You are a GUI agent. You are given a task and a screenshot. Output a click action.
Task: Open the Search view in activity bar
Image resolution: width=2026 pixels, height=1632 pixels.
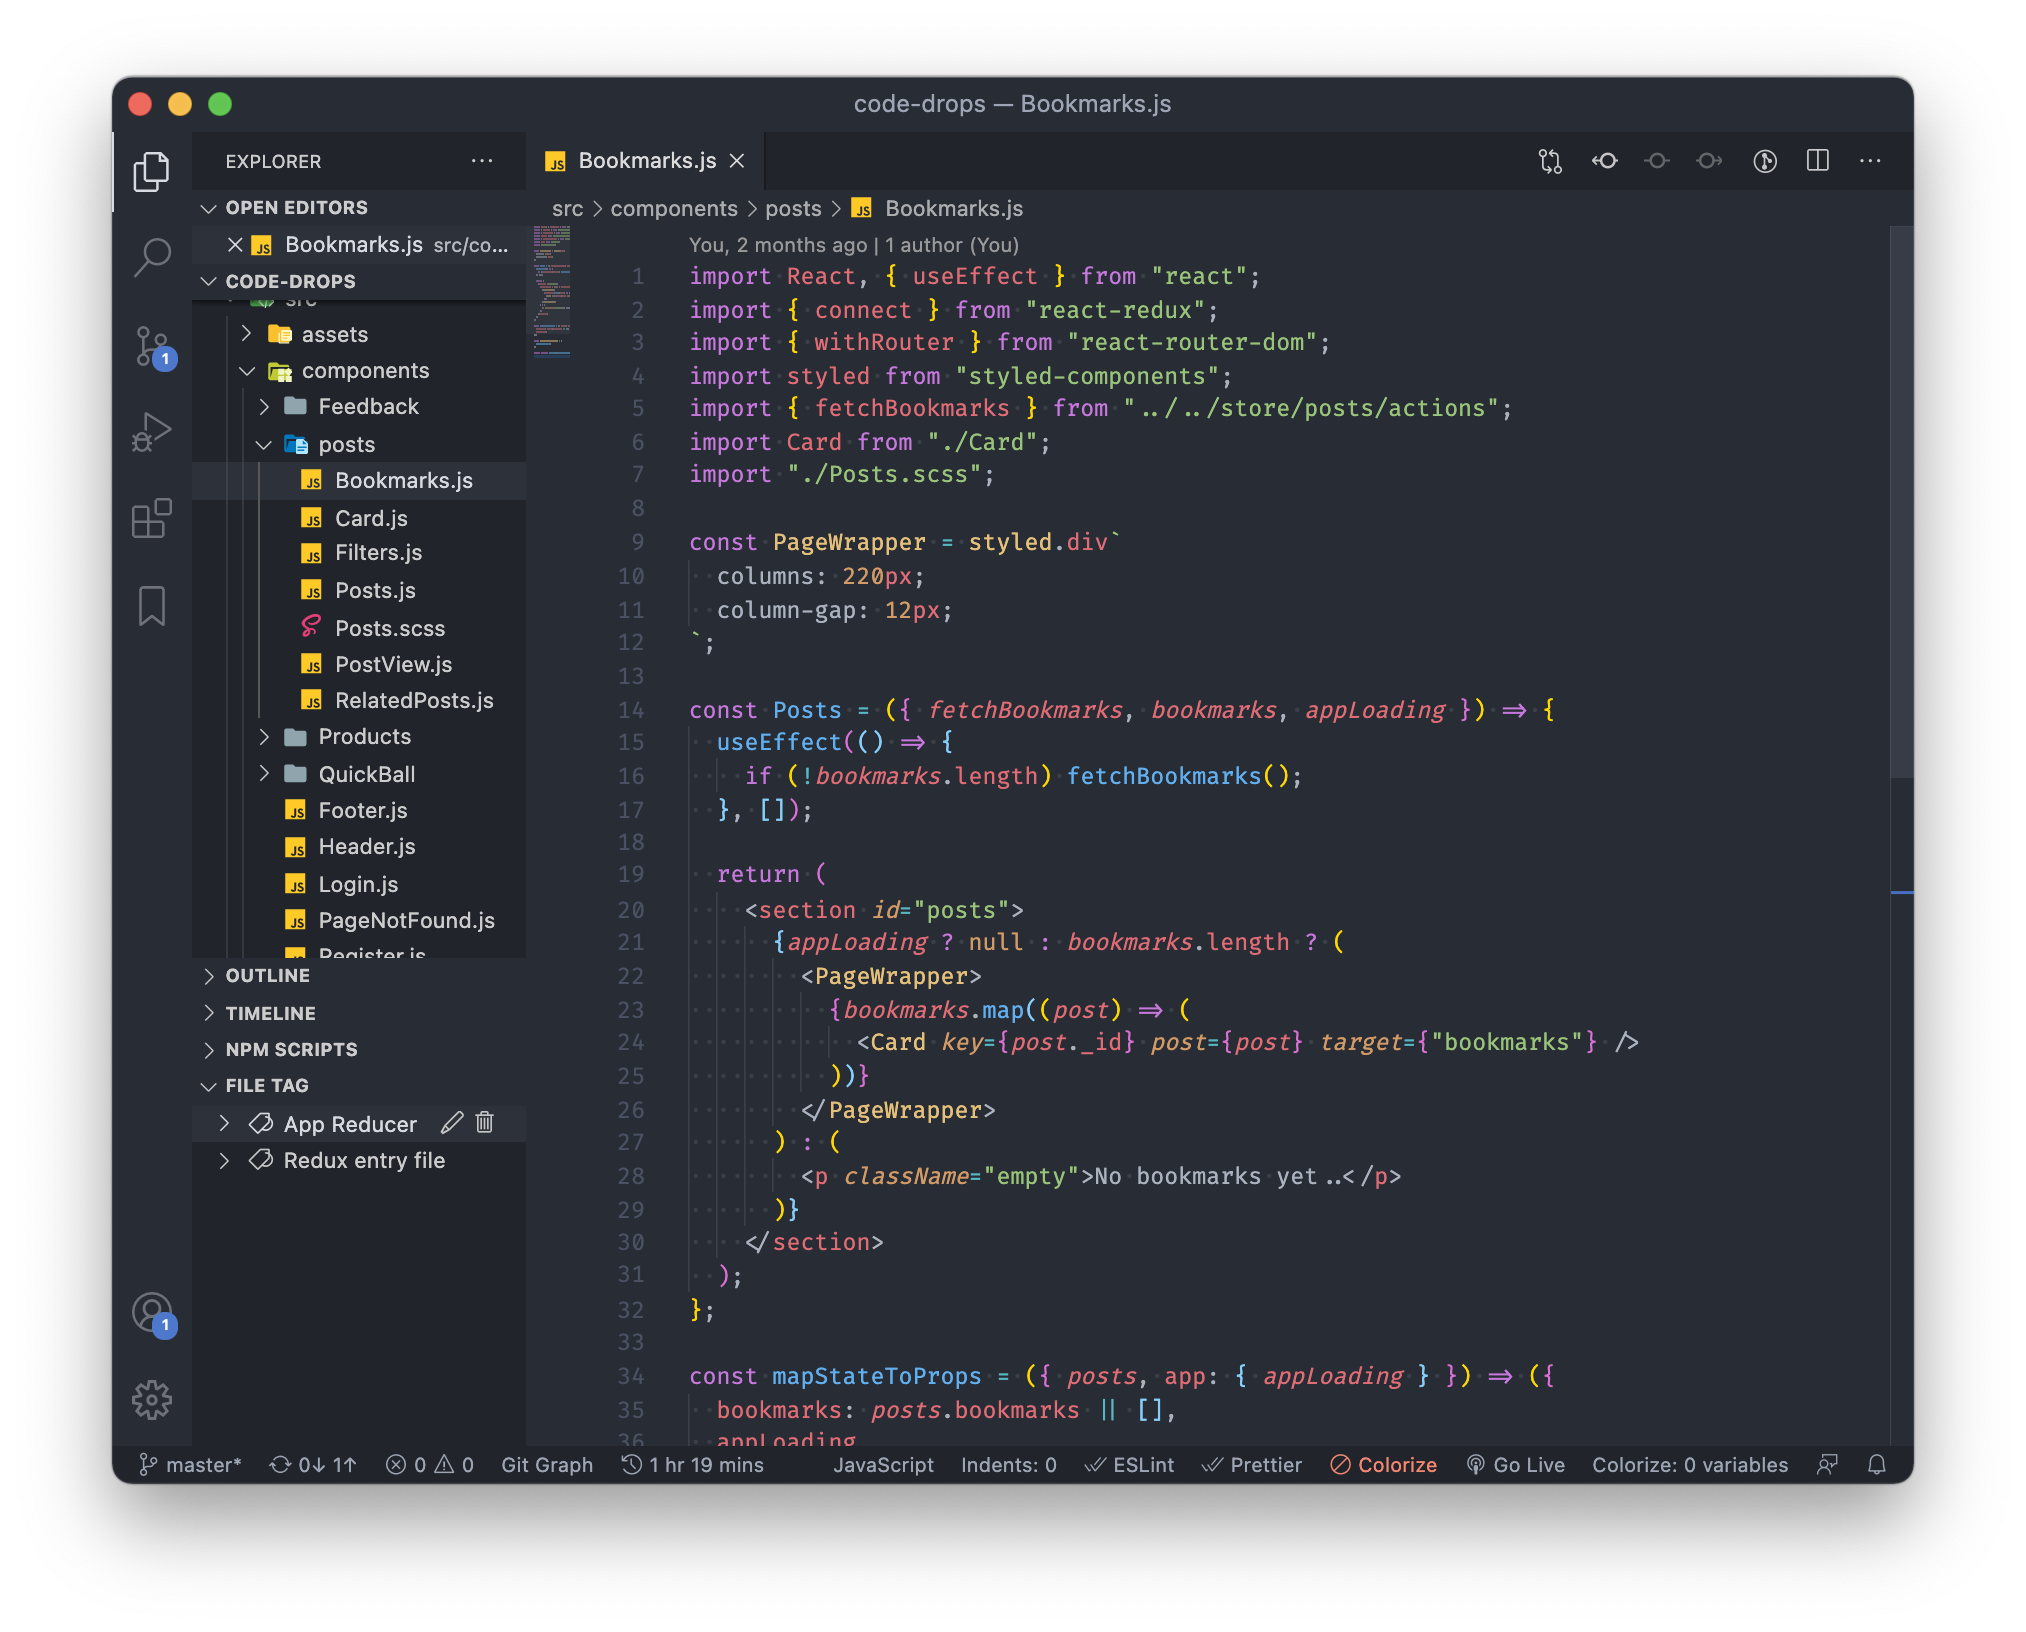click(x=152, y=257)
